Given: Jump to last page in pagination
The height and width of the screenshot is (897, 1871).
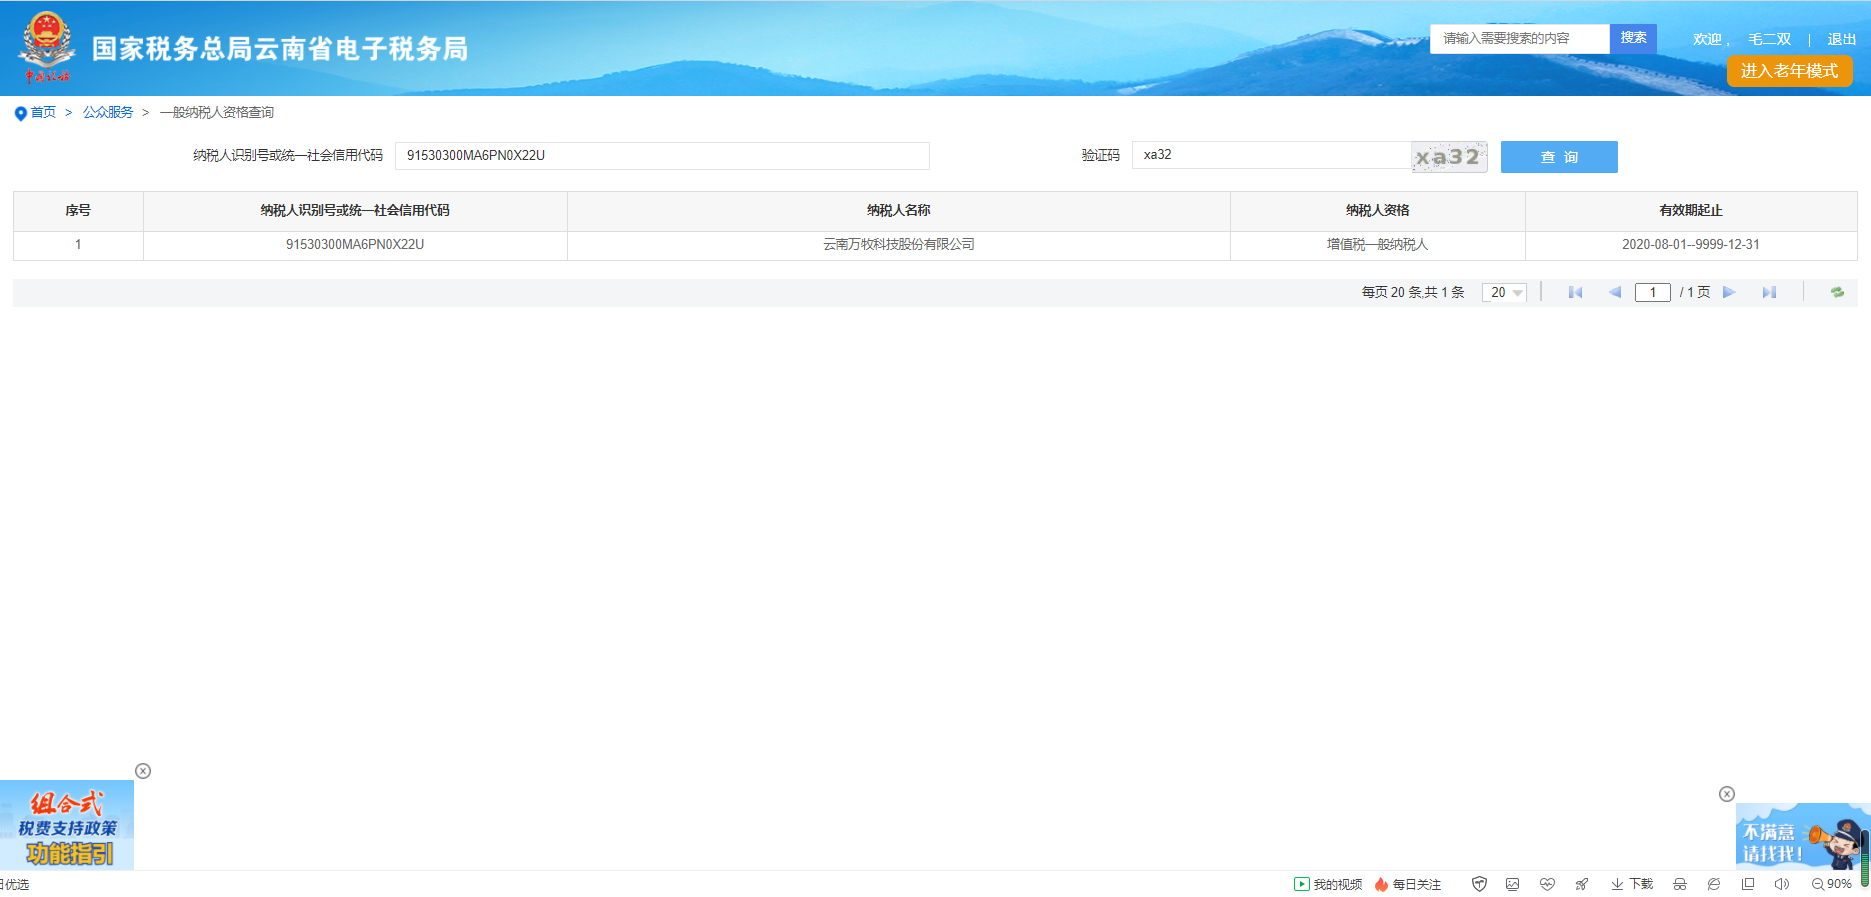Looking at the screenshot, I should (1769, 292).
